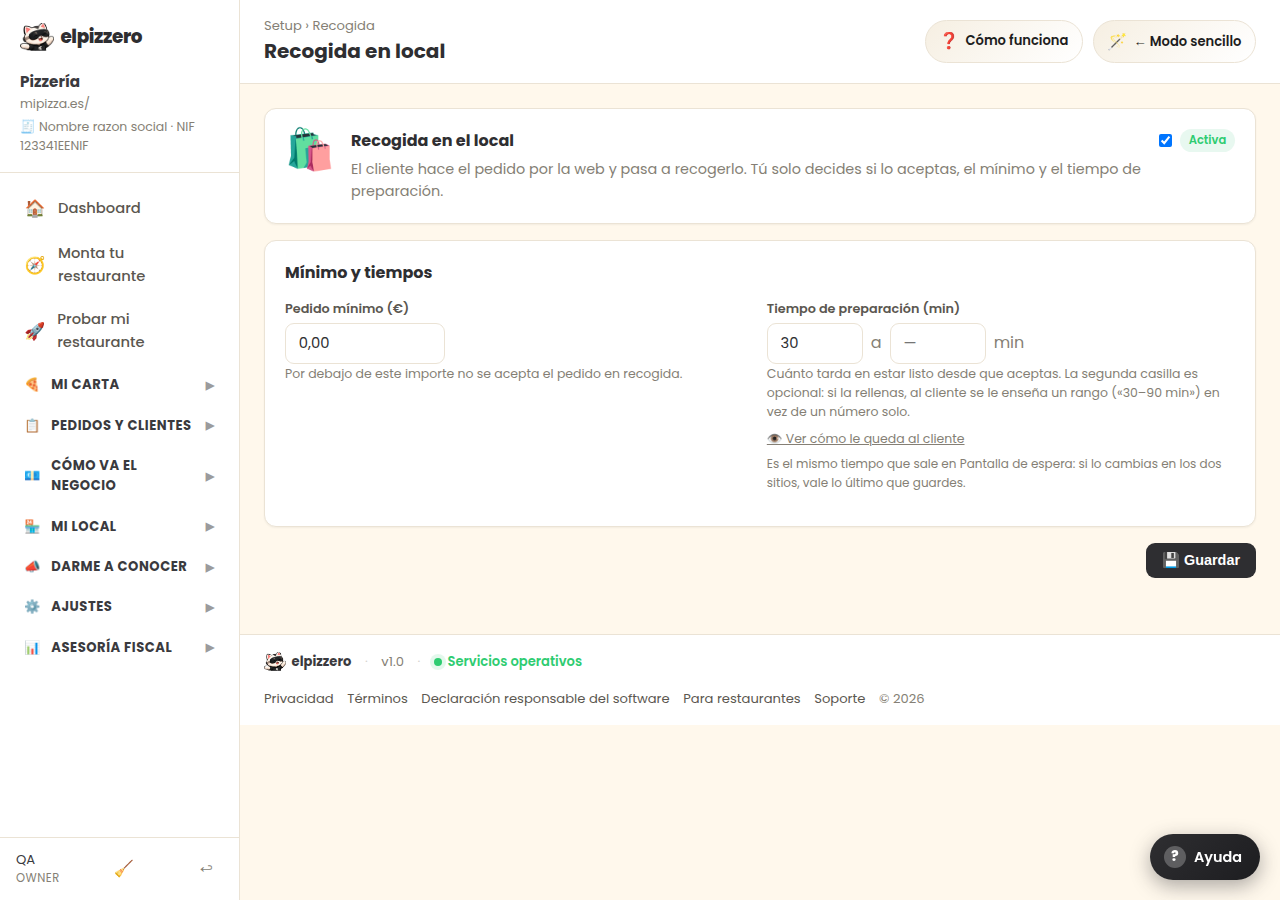Click the elpizzero raccoon logo in sidebar
Viewport: 1280px width, 900px height.
[x=37, y=37]
